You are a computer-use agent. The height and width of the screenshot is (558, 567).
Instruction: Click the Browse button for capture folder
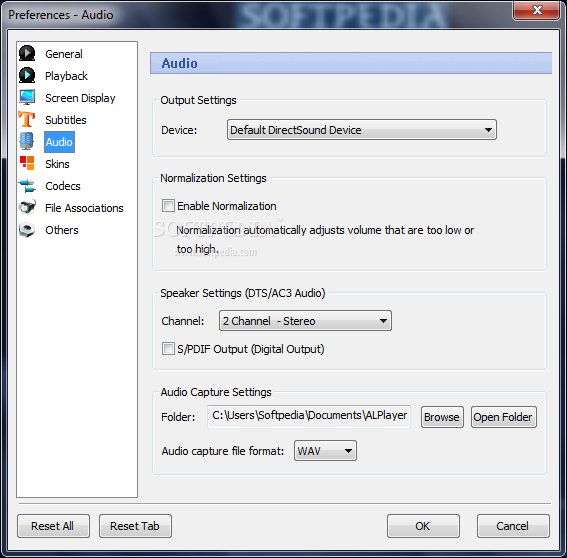click(442, 417)
